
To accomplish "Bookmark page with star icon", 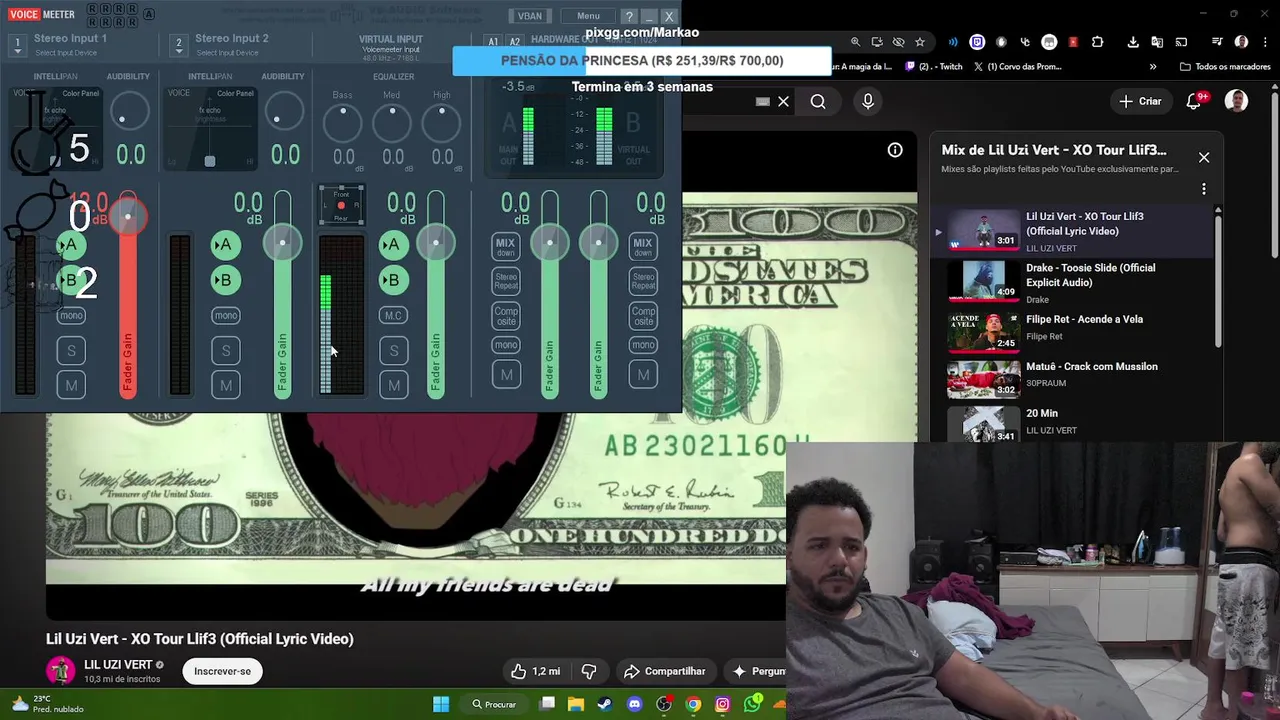I will 920,42.
